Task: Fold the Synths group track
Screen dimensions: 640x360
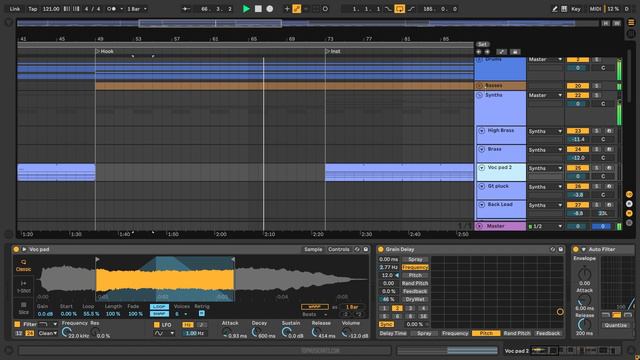Action: coord(480,95)
